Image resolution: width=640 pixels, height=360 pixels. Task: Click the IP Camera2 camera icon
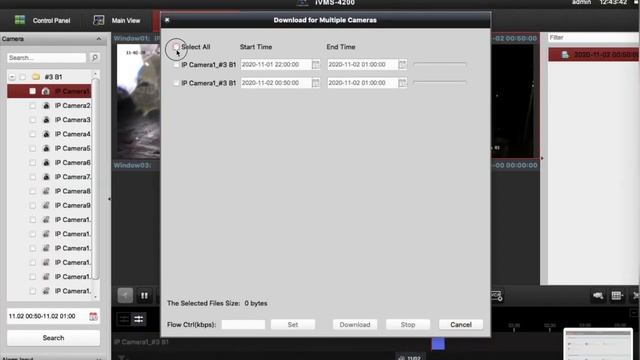(x=46, y=106)
